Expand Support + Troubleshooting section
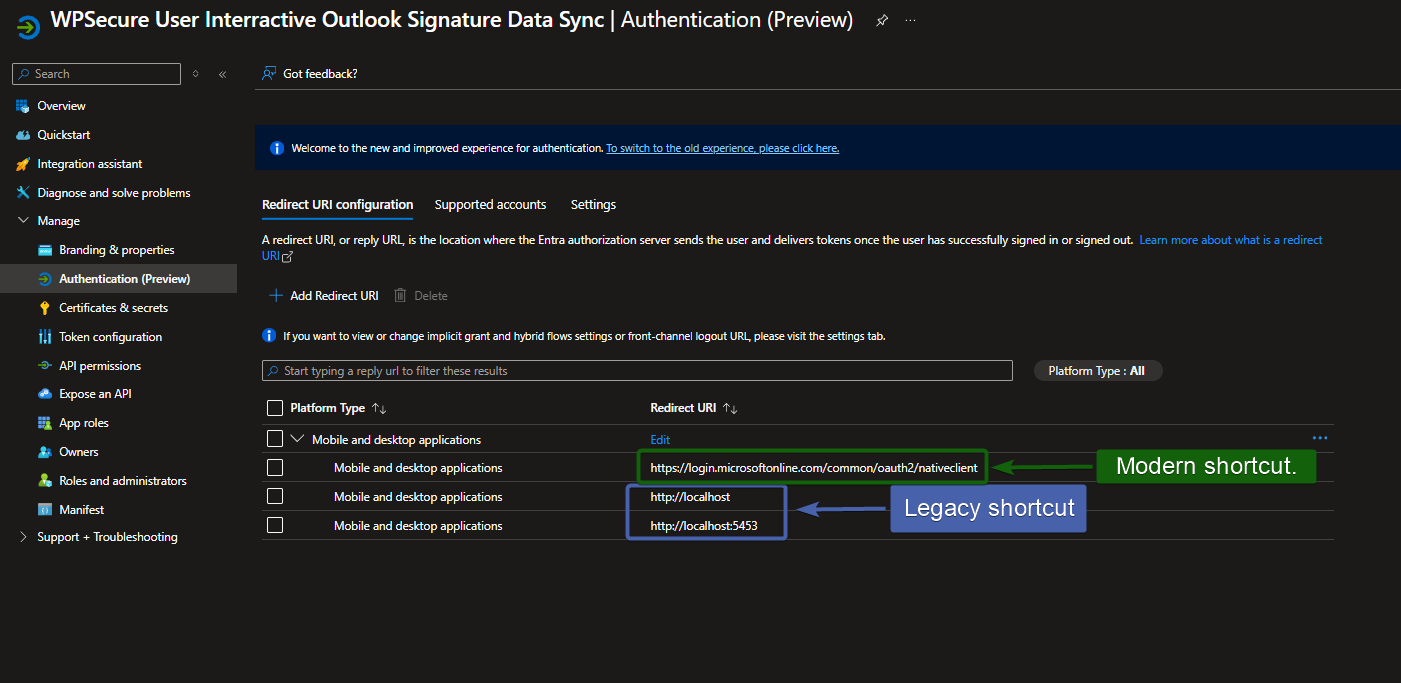 23,537
